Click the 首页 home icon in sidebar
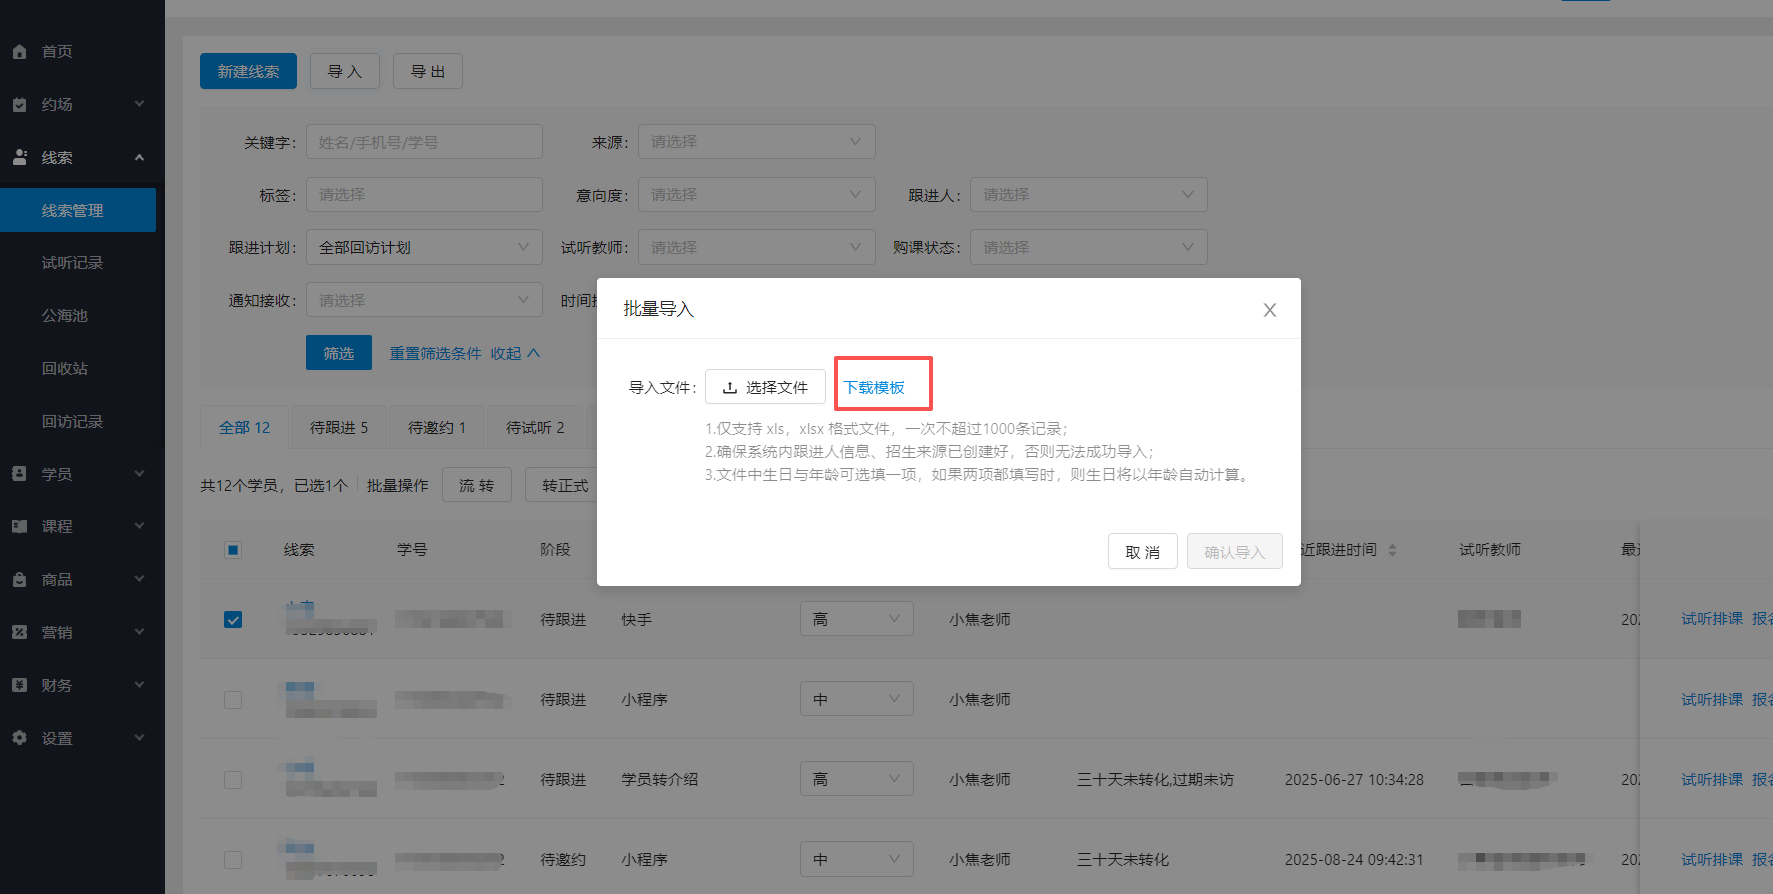1773x894 pixels. (x=19, y=51)
